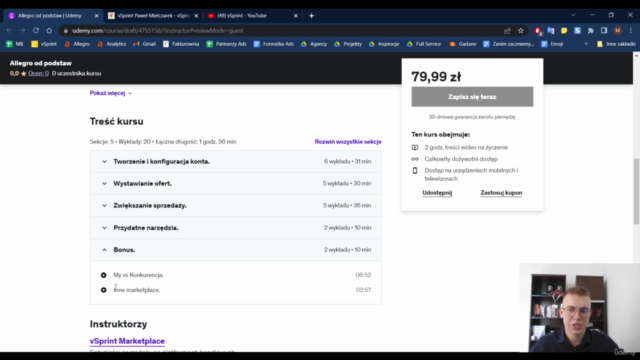Click the page vertical scrollbar thumb
Screen dimensions: 640x360
(x=636, y=191)
